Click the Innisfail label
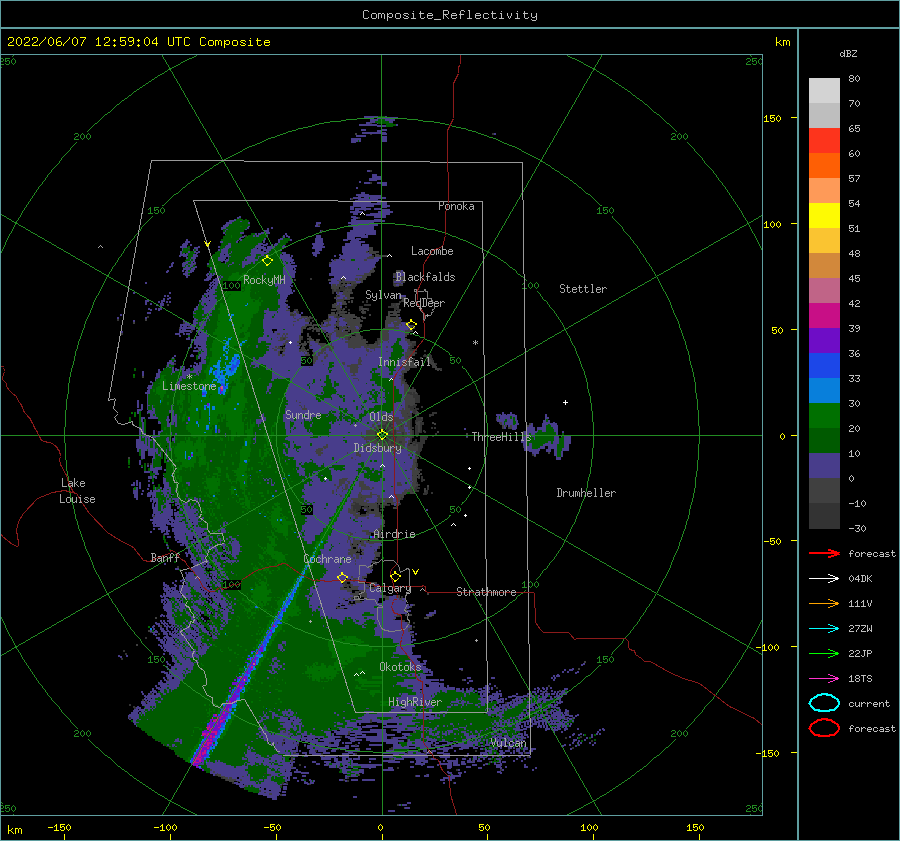Screen dimensions: 900x841 click(x=404, y=362)
